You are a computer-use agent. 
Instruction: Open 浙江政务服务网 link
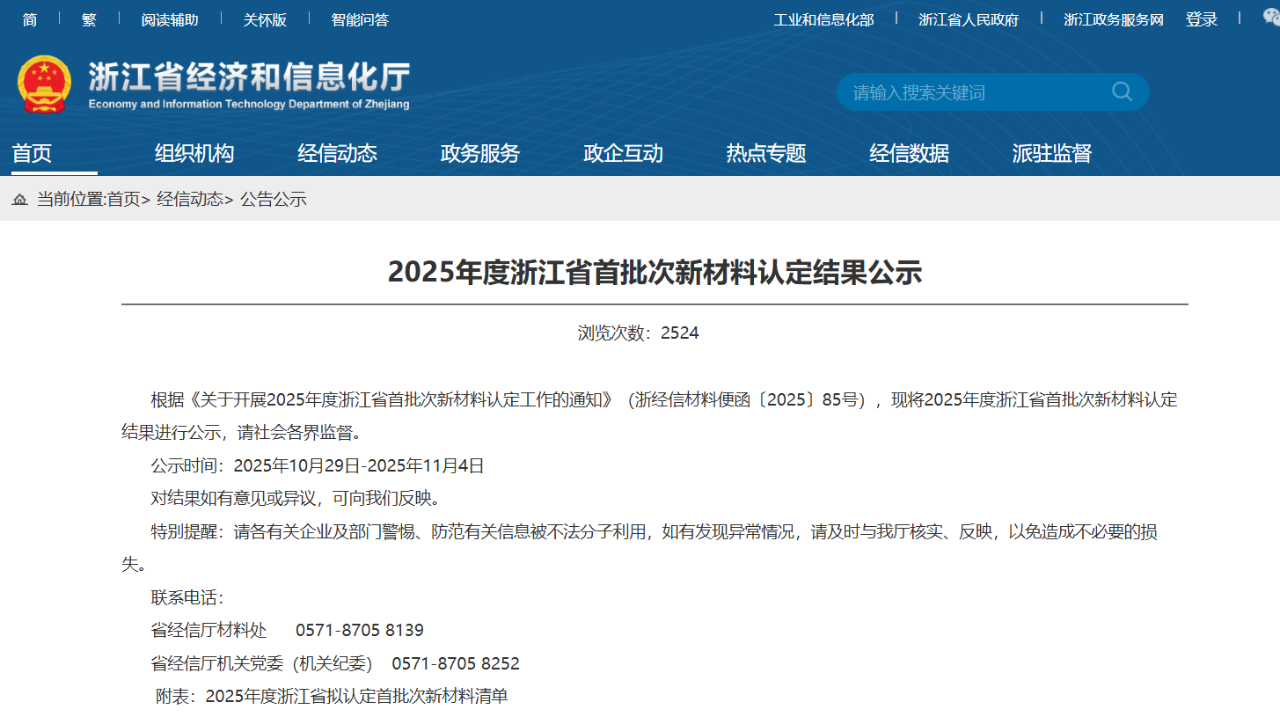(x=1113, y=20)
